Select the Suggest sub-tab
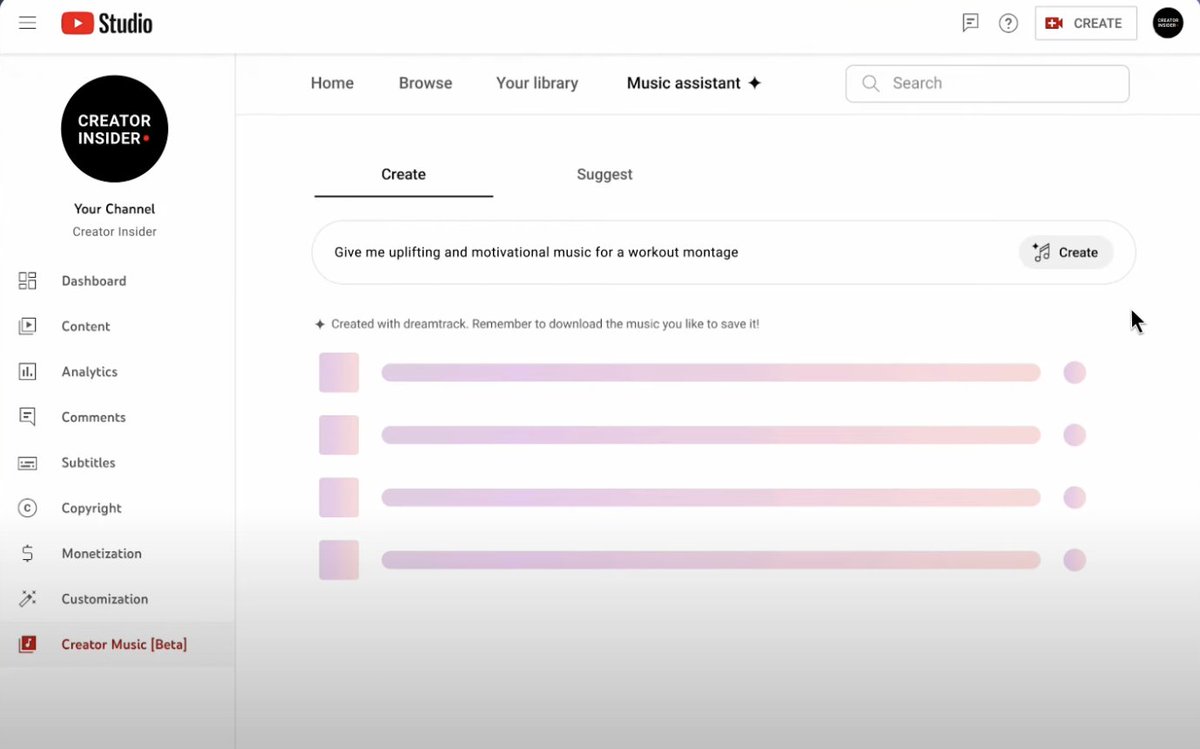 coord(604,175)
